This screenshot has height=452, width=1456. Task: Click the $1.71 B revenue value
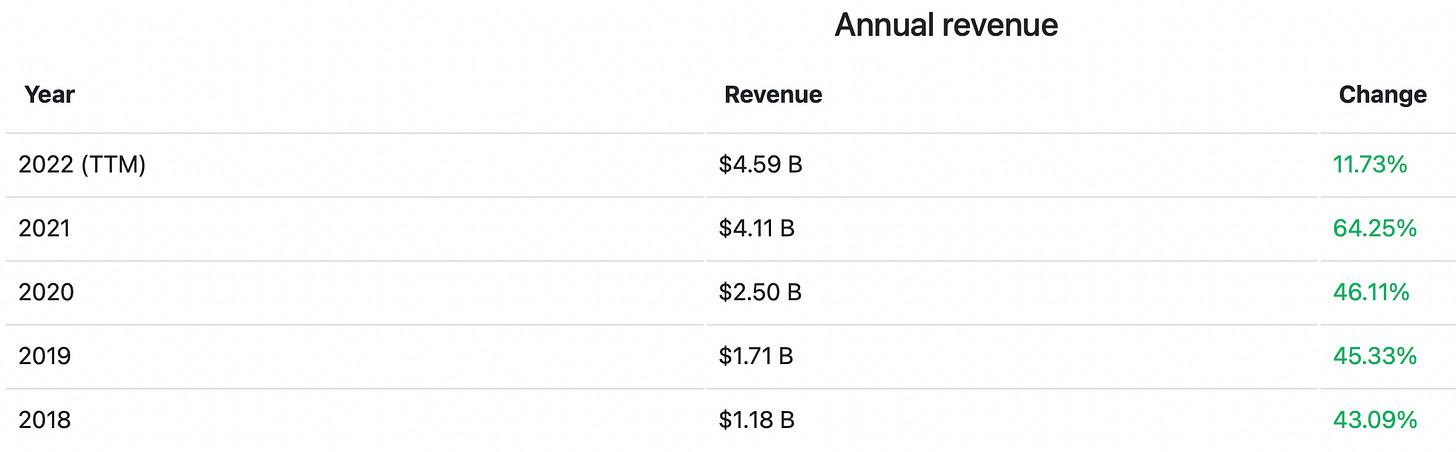coord(755,356)
